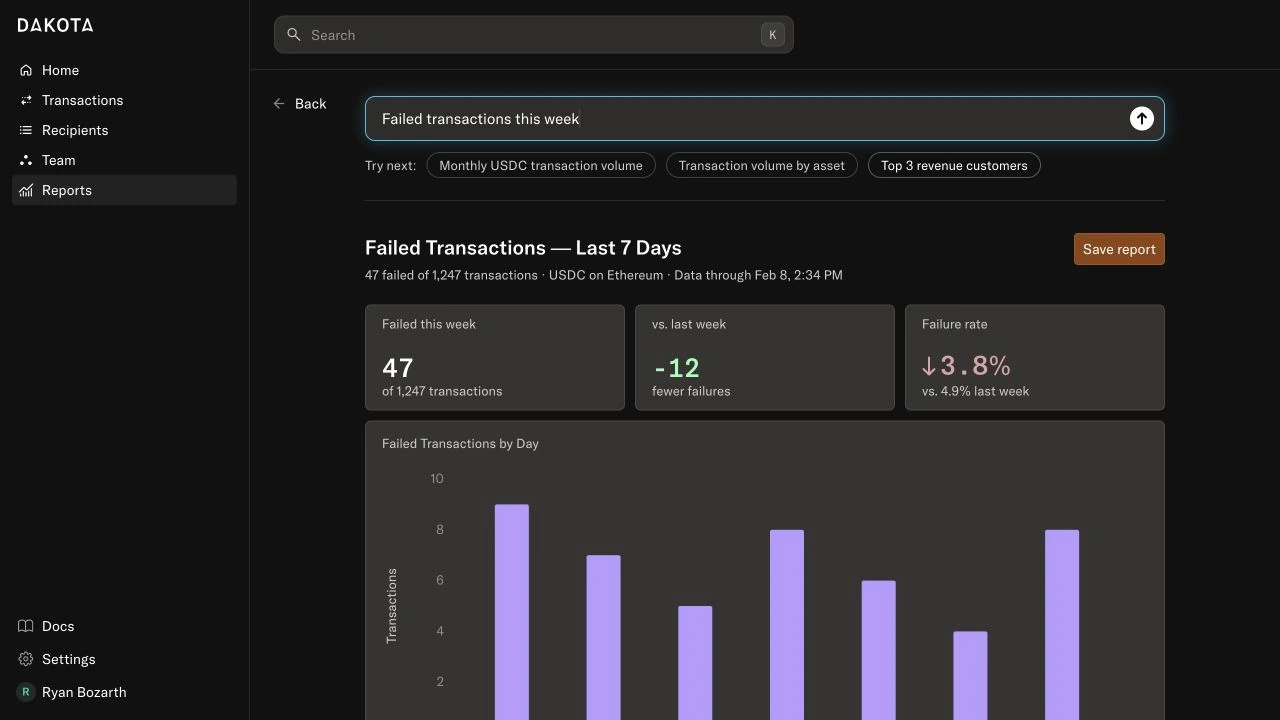Focus the top Search field
Viewport: 1280px width, 720px height.
(534, 35)
